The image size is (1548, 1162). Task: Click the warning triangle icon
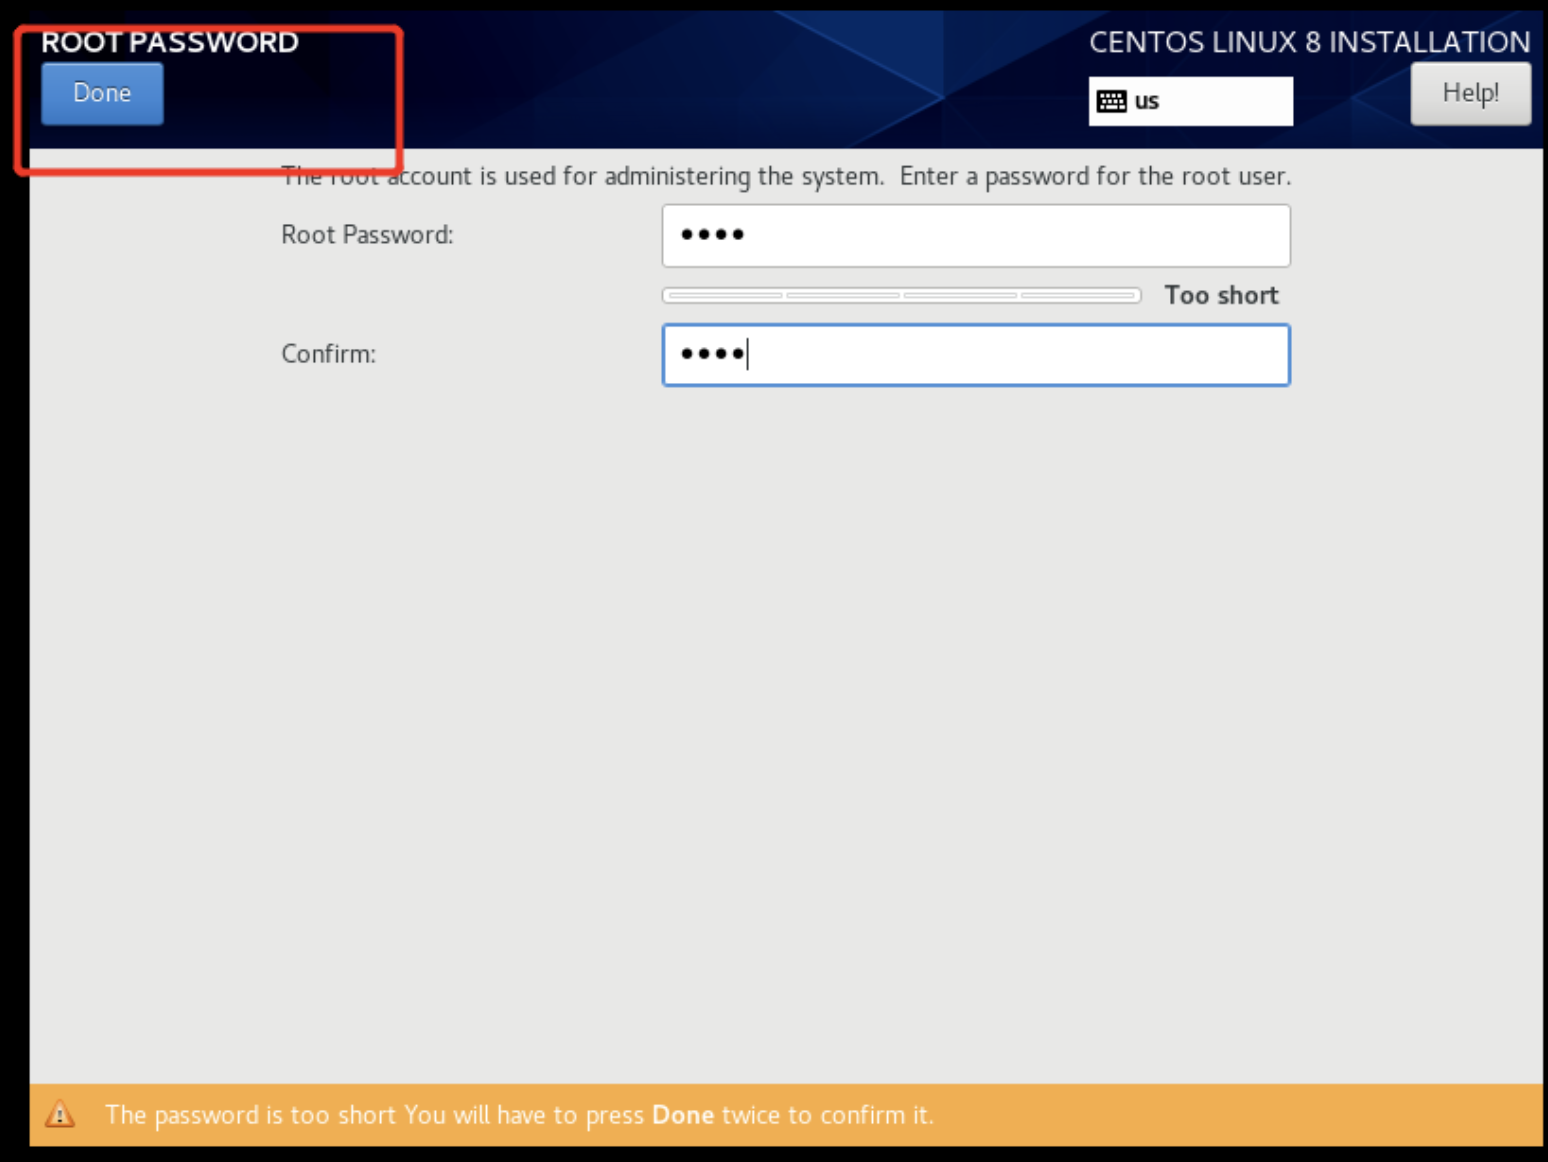(60, 1114)
